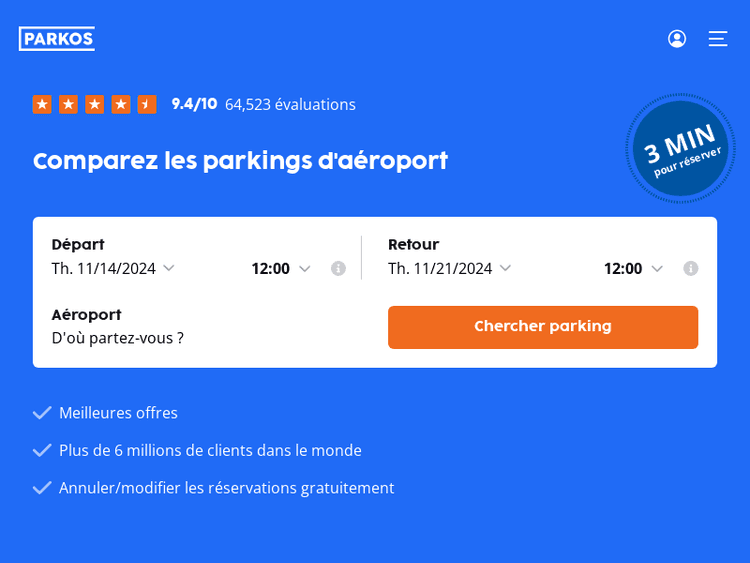Click the return time info icon
The height and width of the screenshot is (563, 750).
pos(691,268)
